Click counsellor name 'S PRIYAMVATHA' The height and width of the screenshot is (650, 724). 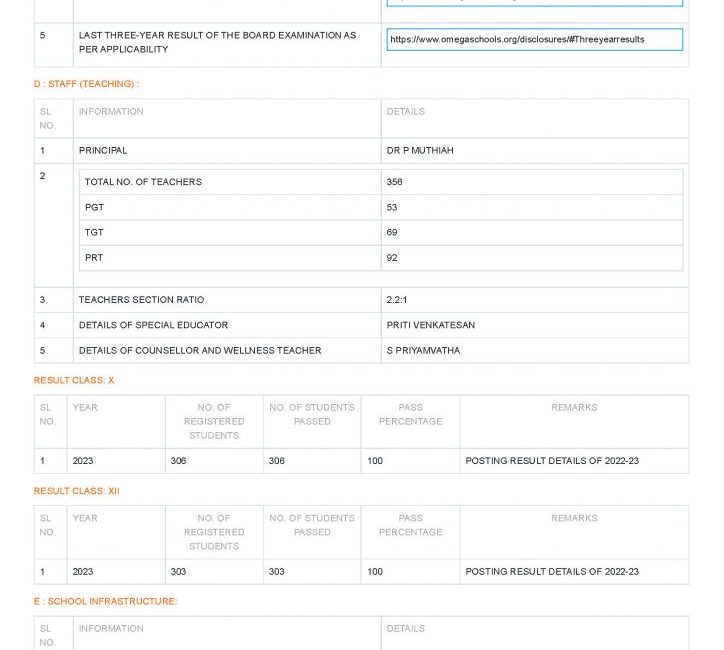pos(424,351)
